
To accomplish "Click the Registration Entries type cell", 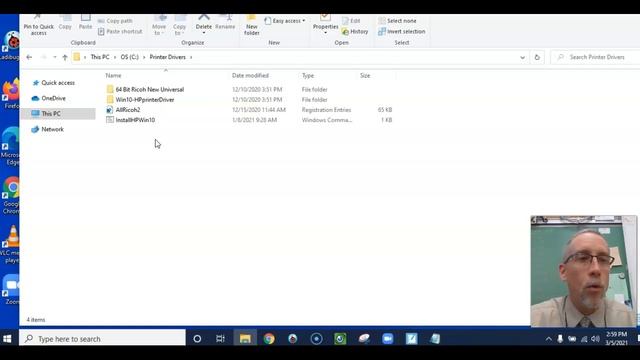I will (326, 110).
